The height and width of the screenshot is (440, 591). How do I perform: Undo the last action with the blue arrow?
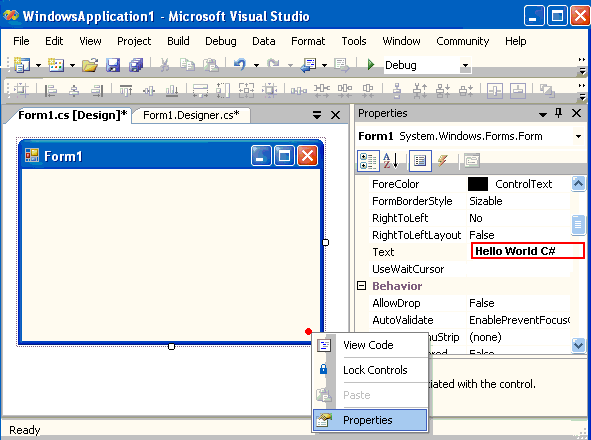(x=240, y=65)
